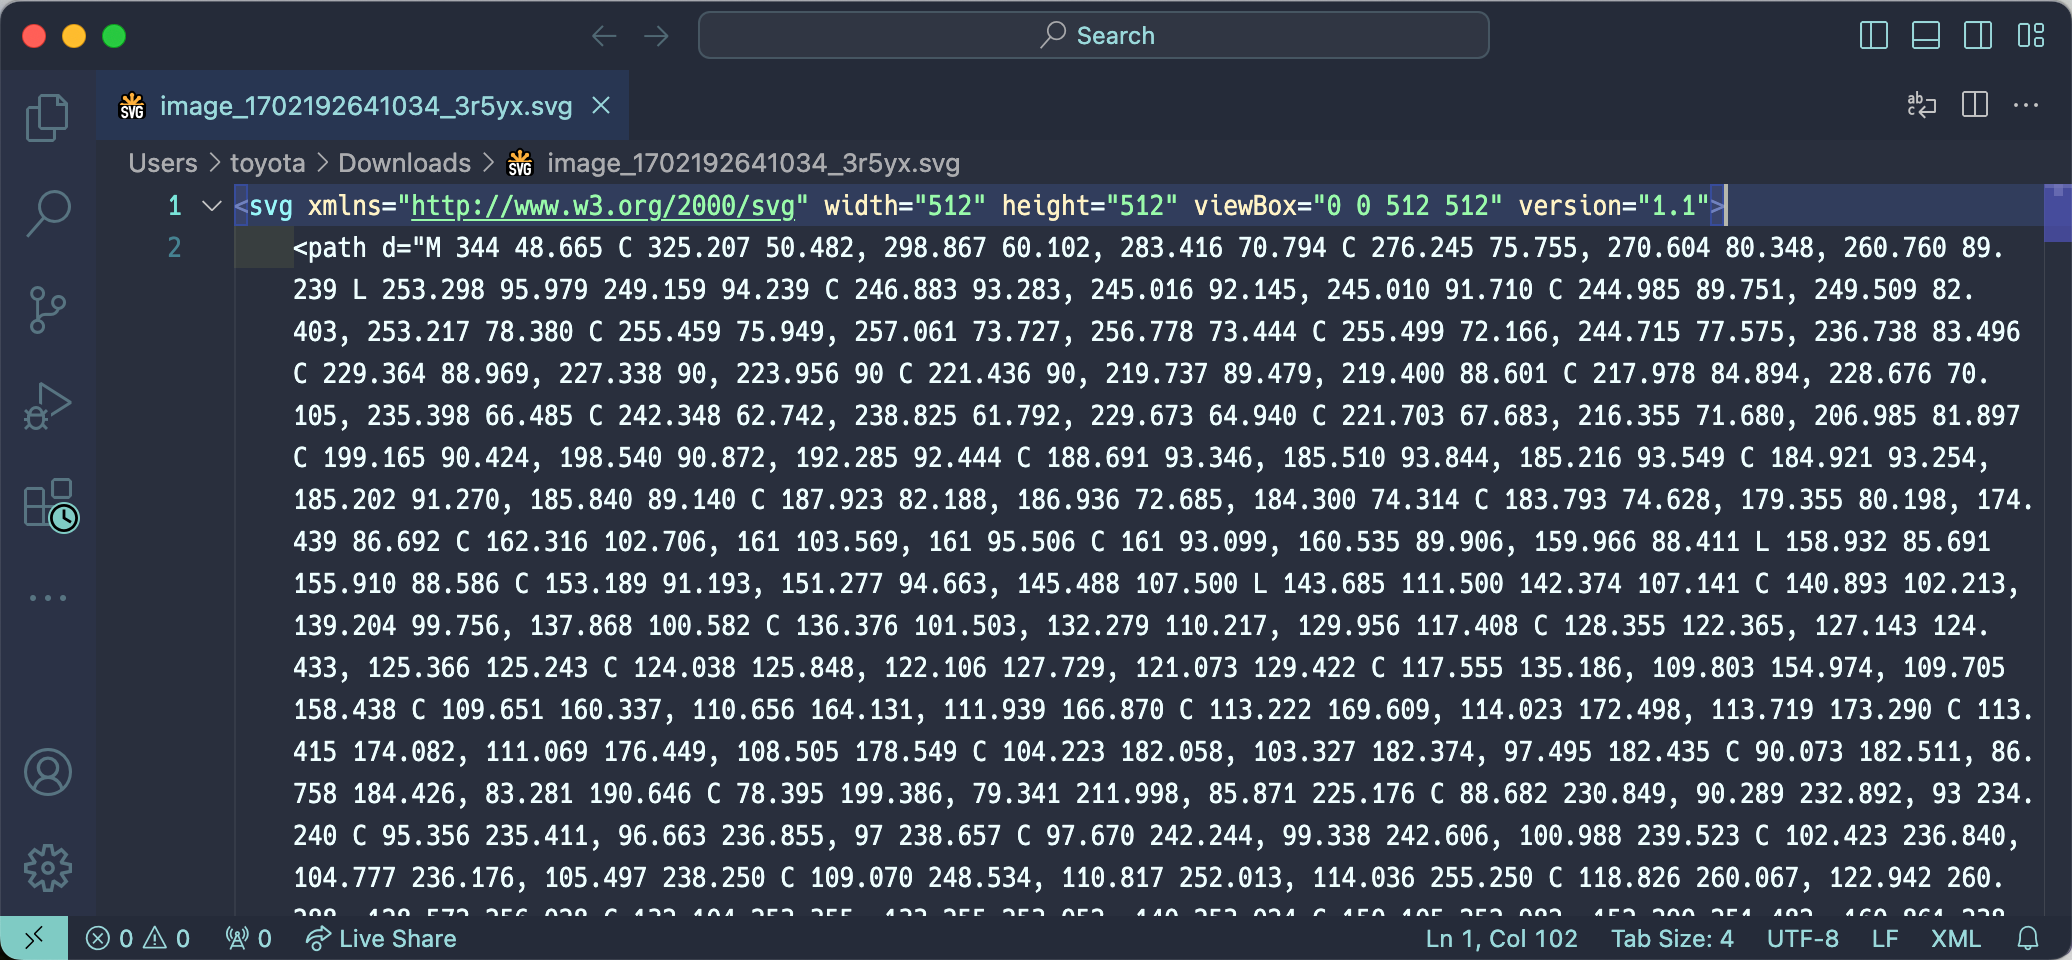Toggle the primary side bar
This screenshot has height=960, width=2072.
coord(1873,36)
